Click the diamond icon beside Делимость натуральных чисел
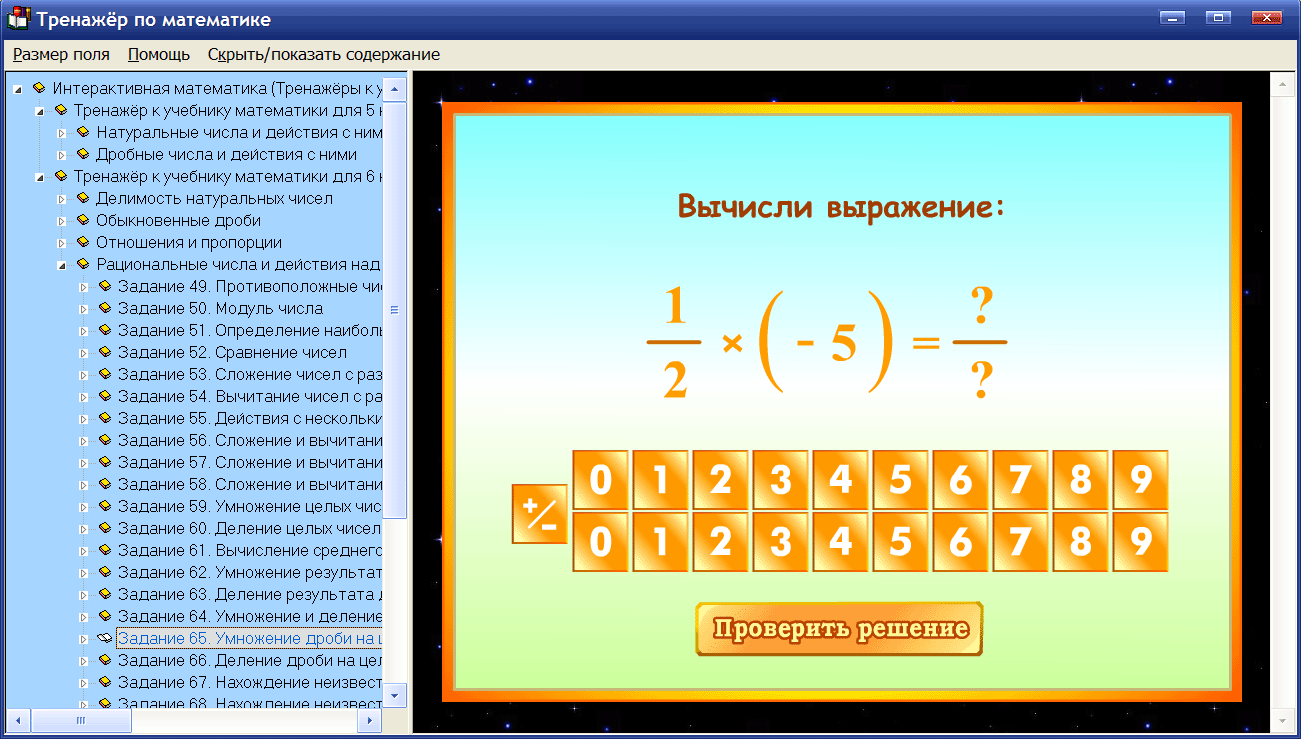The image size is (1301, 739). 83,198
